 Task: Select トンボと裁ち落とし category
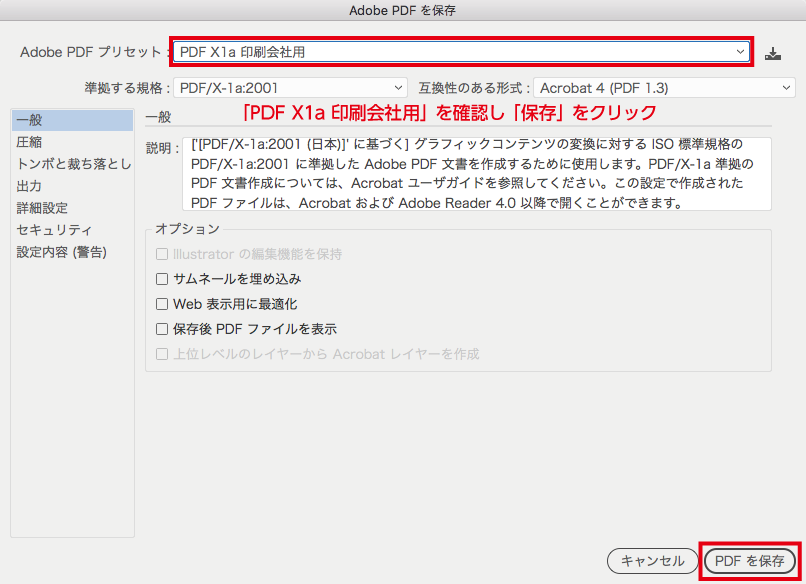pos(72,164)
